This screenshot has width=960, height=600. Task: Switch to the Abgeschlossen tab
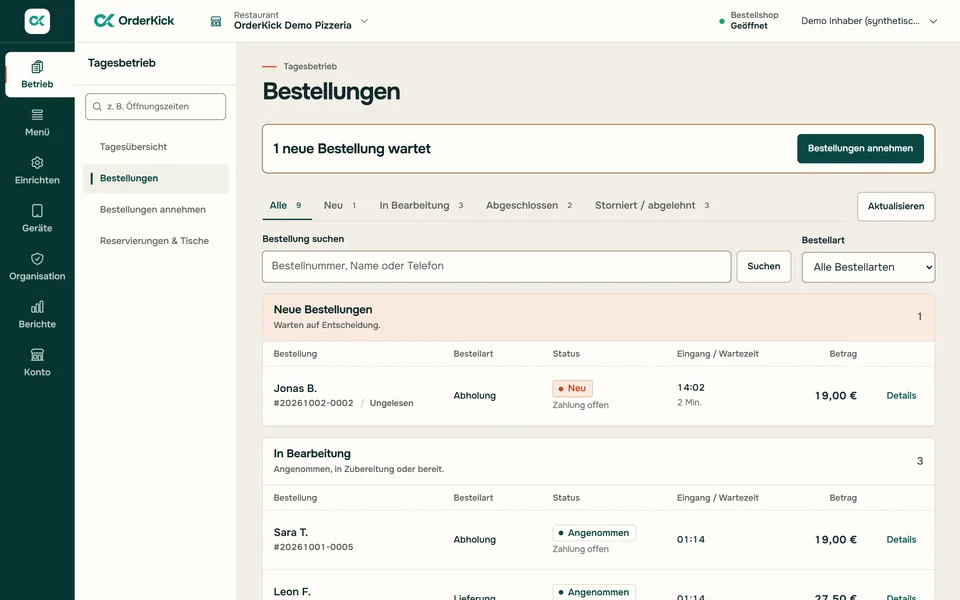point(529,206)
